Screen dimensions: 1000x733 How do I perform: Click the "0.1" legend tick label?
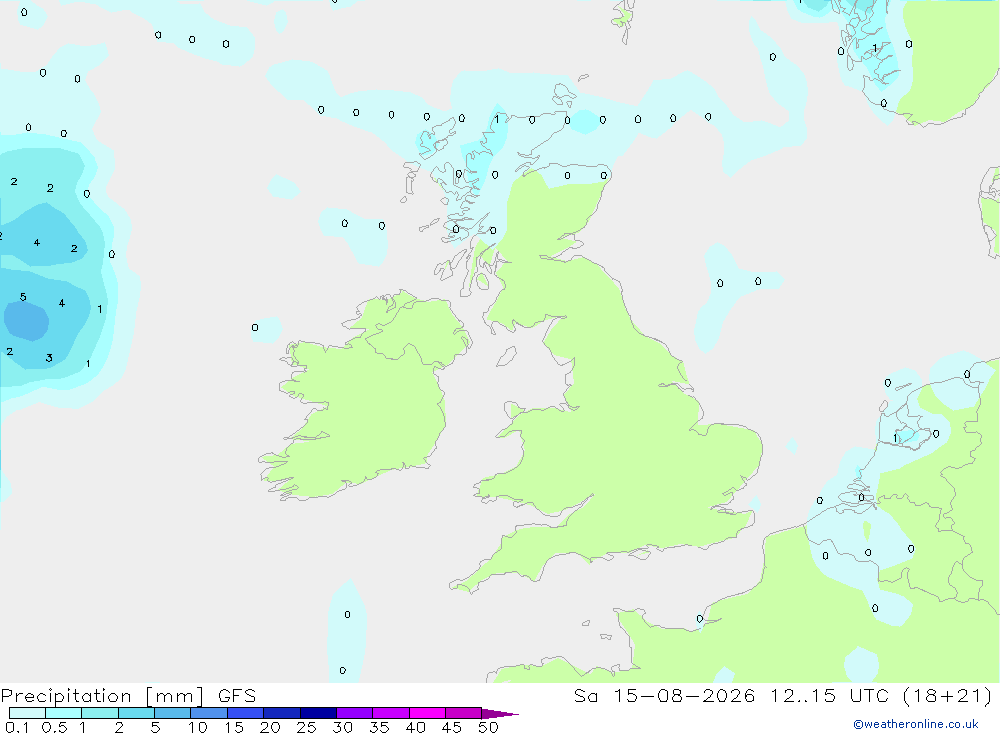pos(17,727)
